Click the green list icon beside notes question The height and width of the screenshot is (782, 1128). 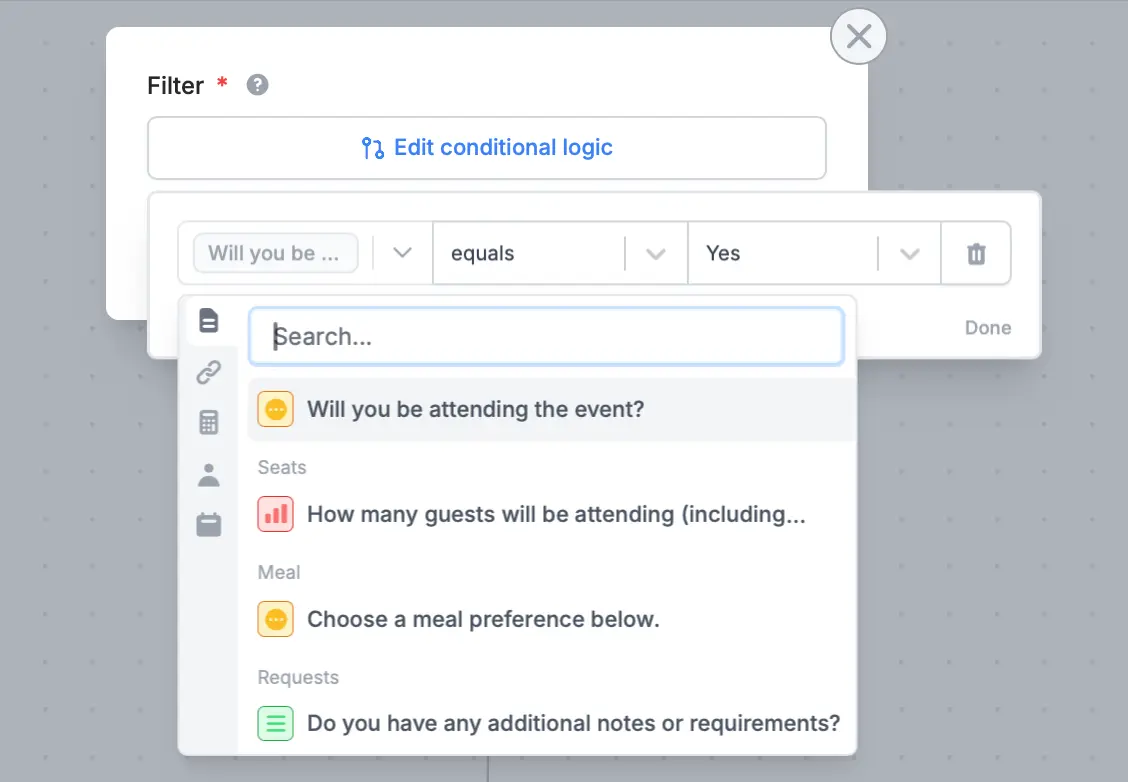275,723
